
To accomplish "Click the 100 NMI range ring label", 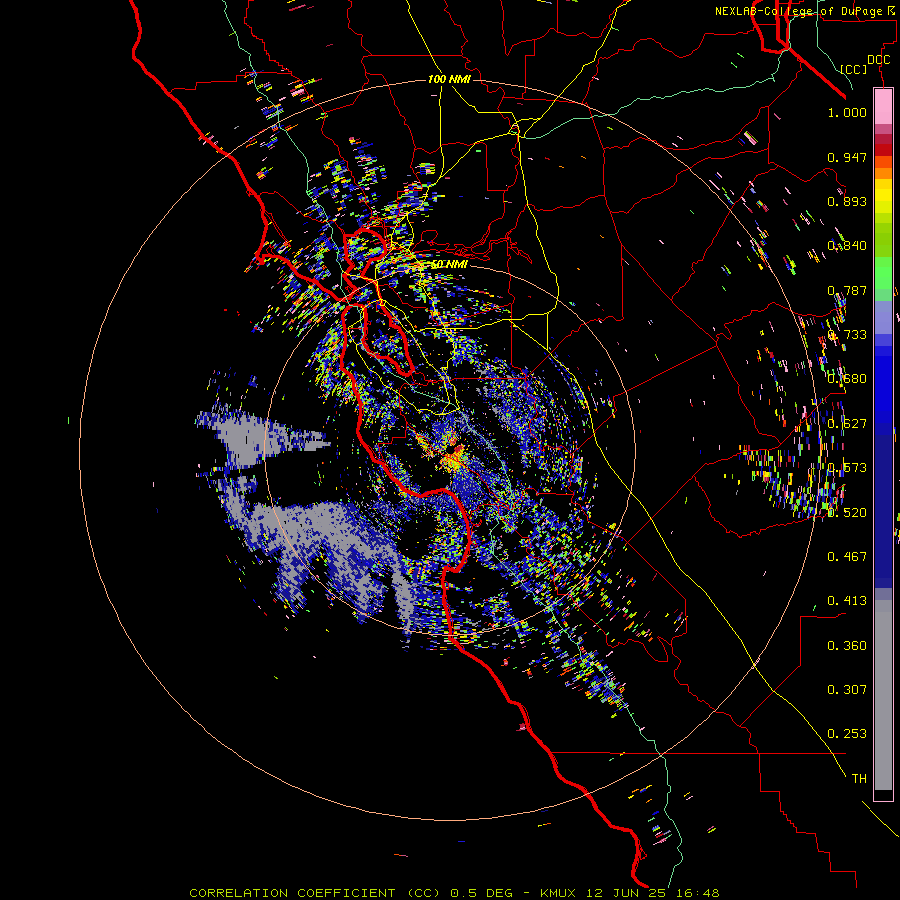I will point(449,79).
